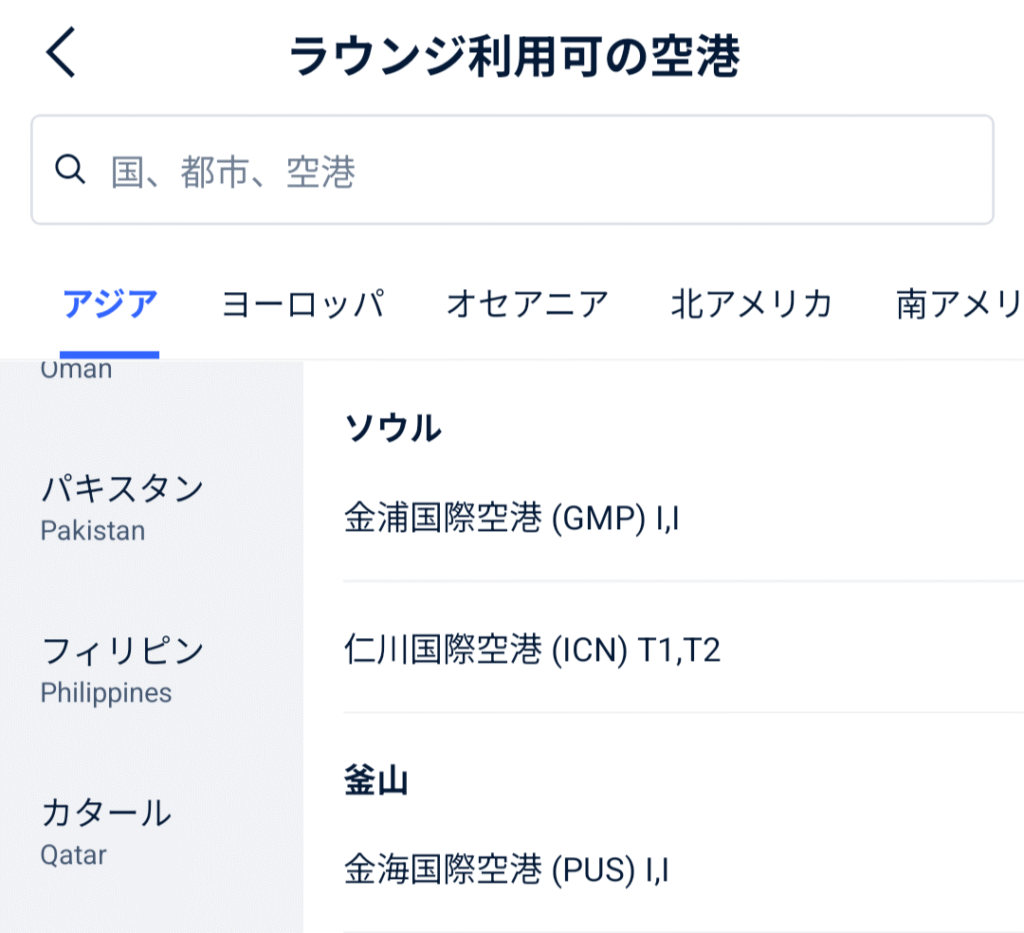Viewport: 1024px width, 933px height.
Task: Switch to the ヨーロッパ tab
Action: pyautogui.click(x=303, y=303)
